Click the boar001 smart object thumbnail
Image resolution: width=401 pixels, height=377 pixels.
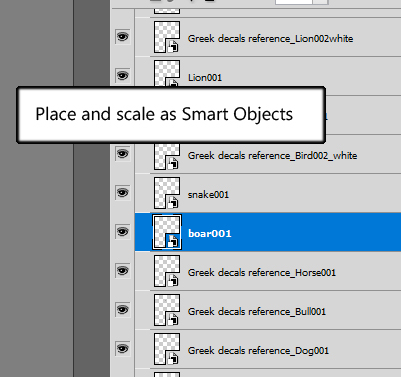[167, 232]
